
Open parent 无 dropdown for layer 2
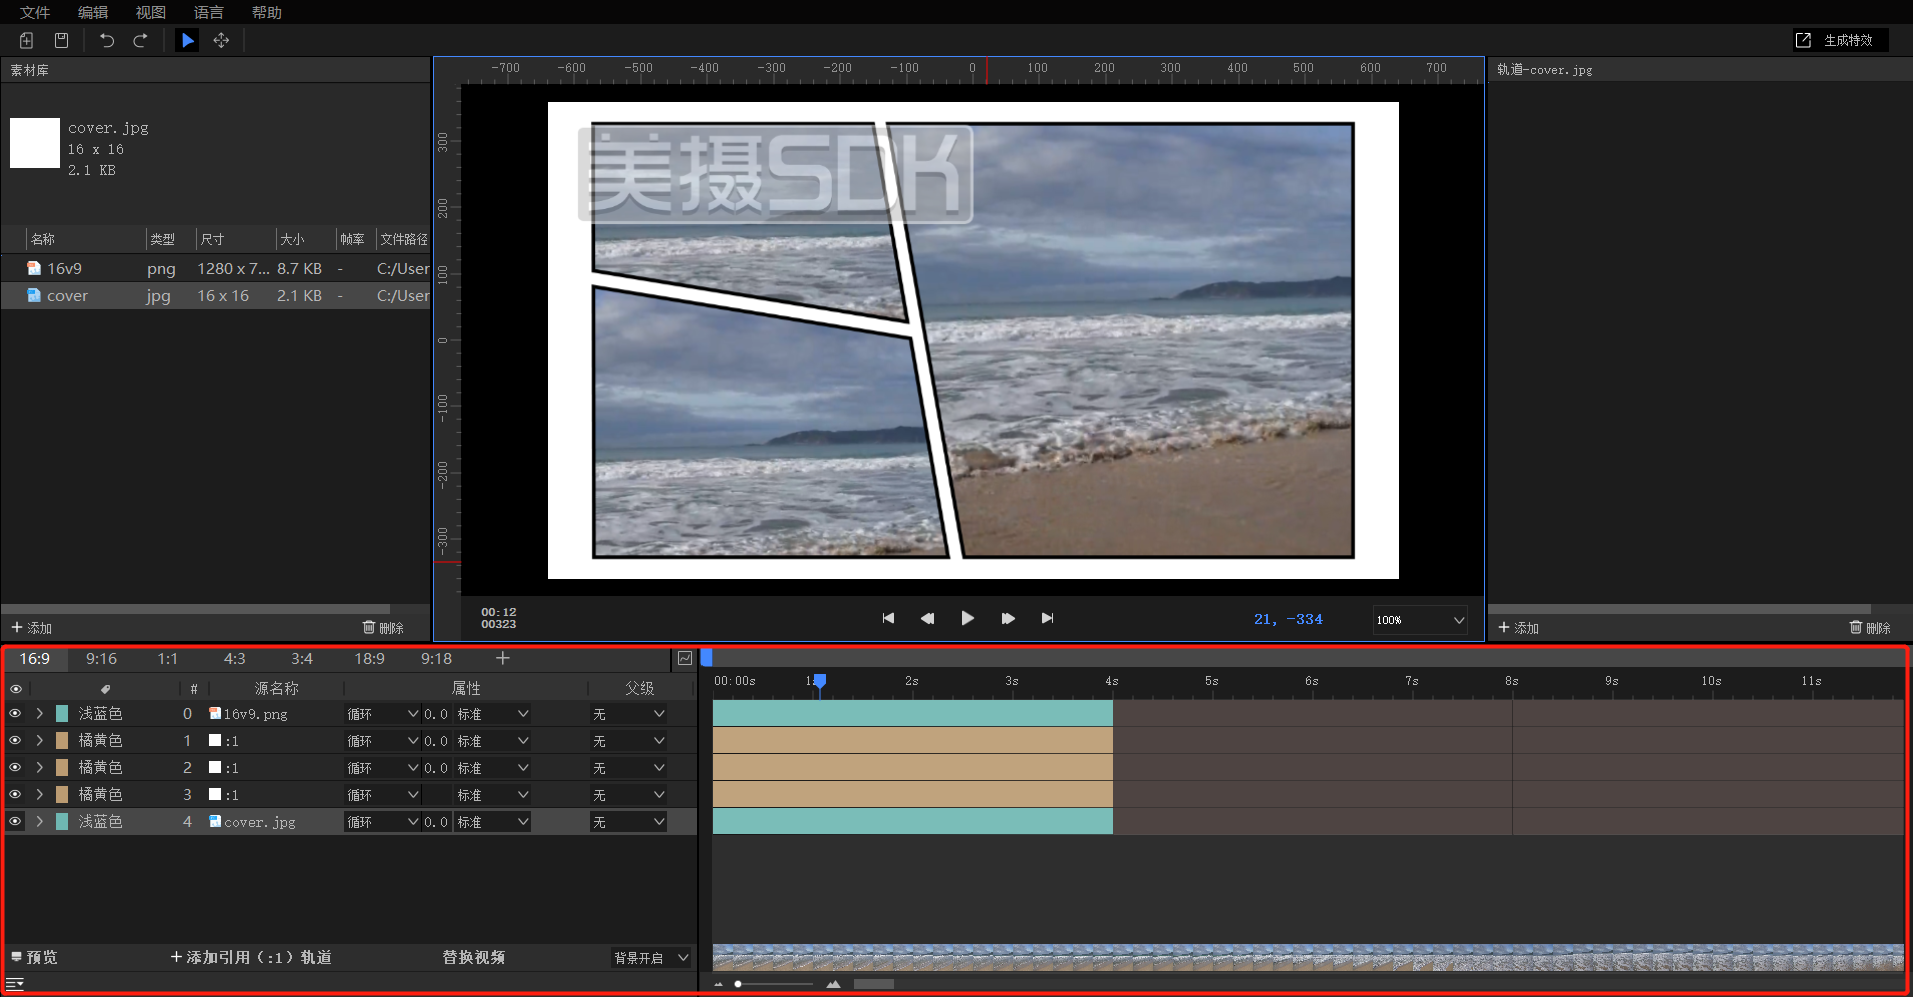pos(628,768)
